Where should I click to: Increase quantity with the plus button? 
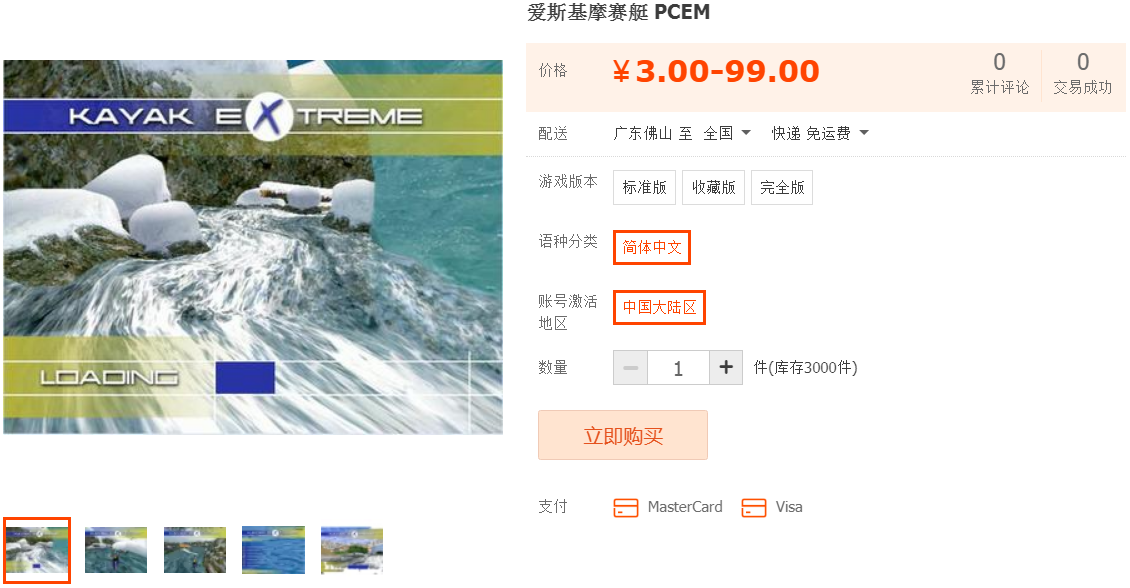click(726, 368)
